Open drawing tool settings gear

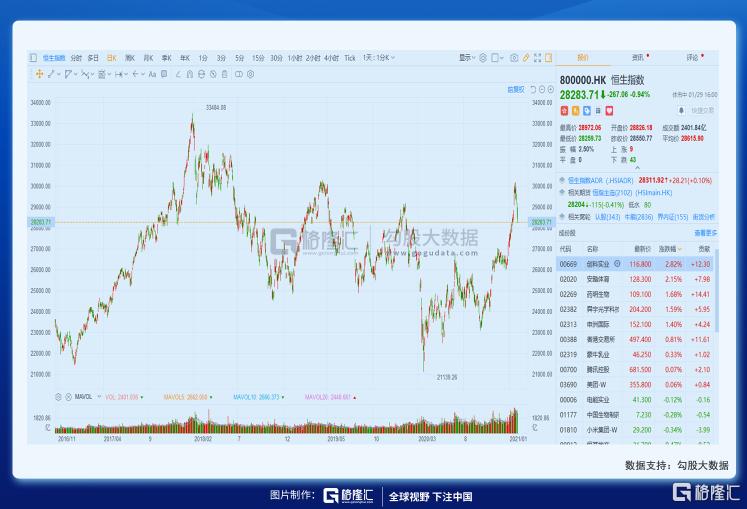click(x=251, y=74)
